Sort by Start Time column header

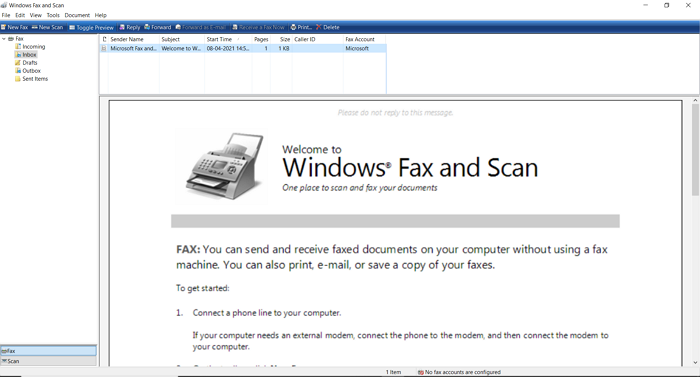[228, 39]
